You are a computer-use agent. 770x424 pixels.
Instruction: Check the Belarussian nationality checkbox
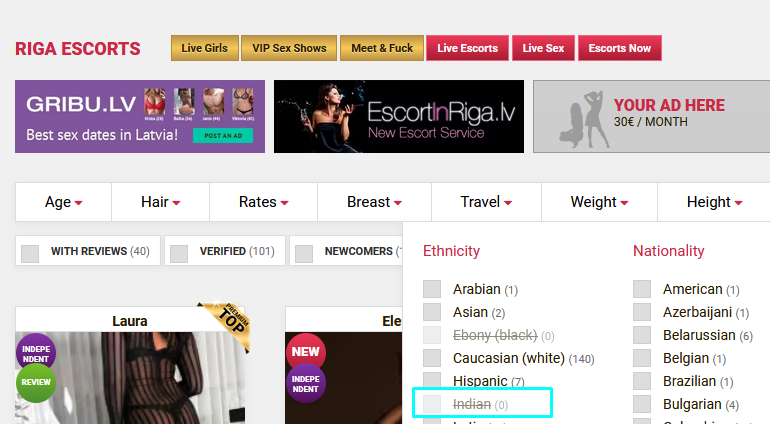click(x=642, y=335)
